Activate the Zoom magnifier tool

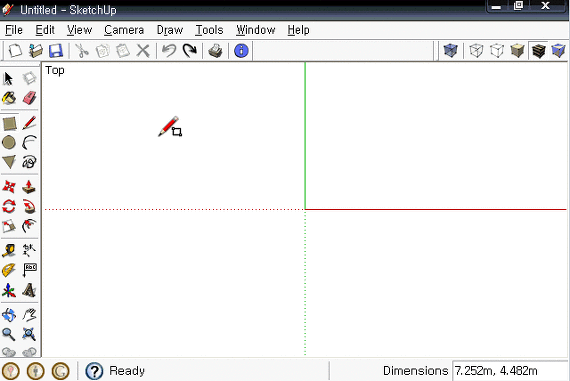pyautogui.click(x=9, y=334)
